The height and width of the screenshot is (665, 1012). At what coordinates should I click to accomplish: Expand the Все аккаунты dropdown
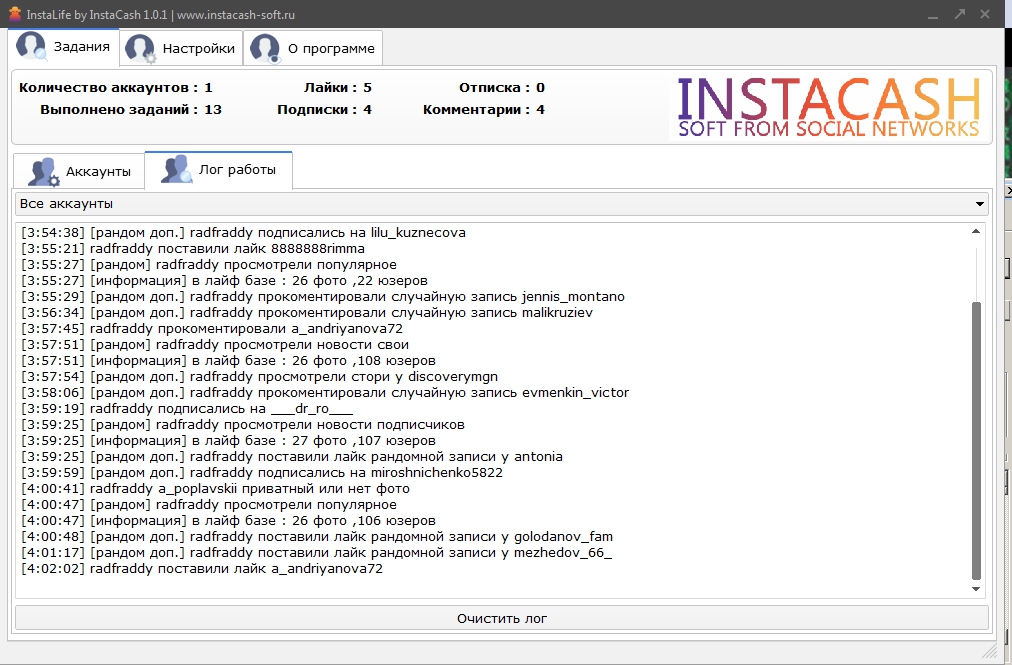(501, 204)
